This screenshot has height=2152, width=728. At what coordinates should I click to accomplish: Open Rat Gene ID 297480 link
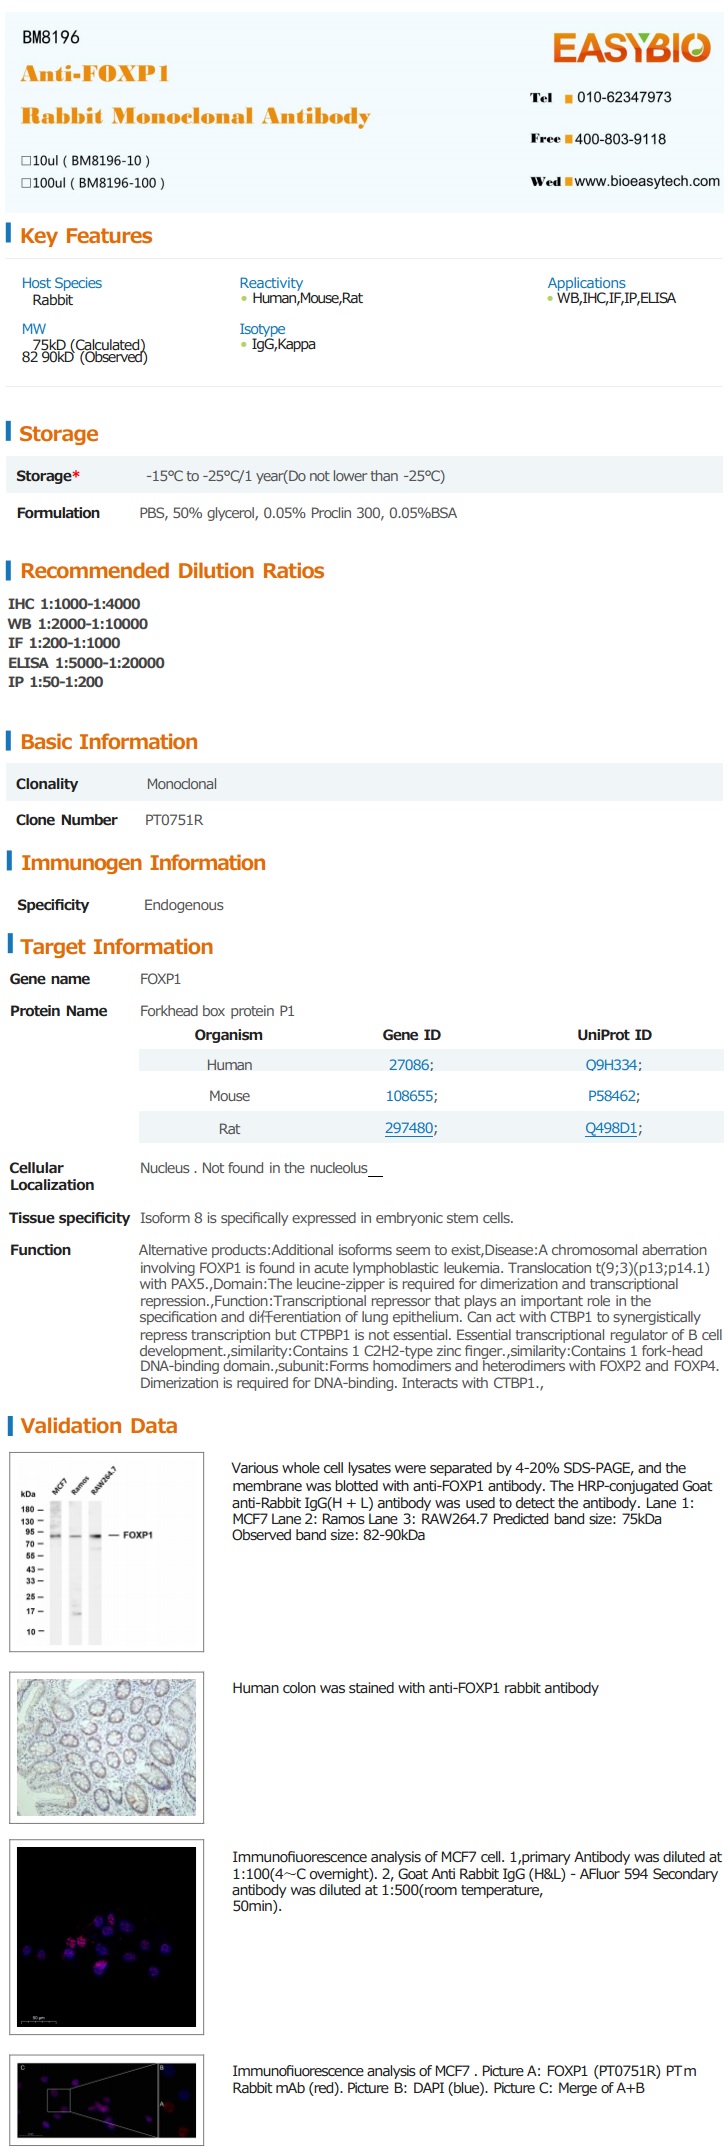[x=409, y=1128]
